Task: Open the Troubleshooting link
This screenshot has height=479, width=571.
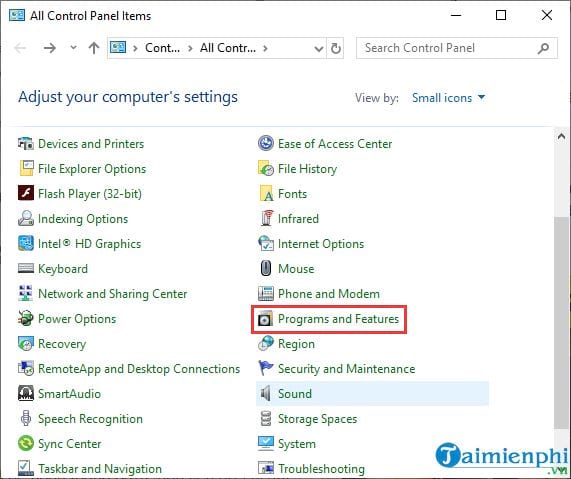Action: [321, 468]
